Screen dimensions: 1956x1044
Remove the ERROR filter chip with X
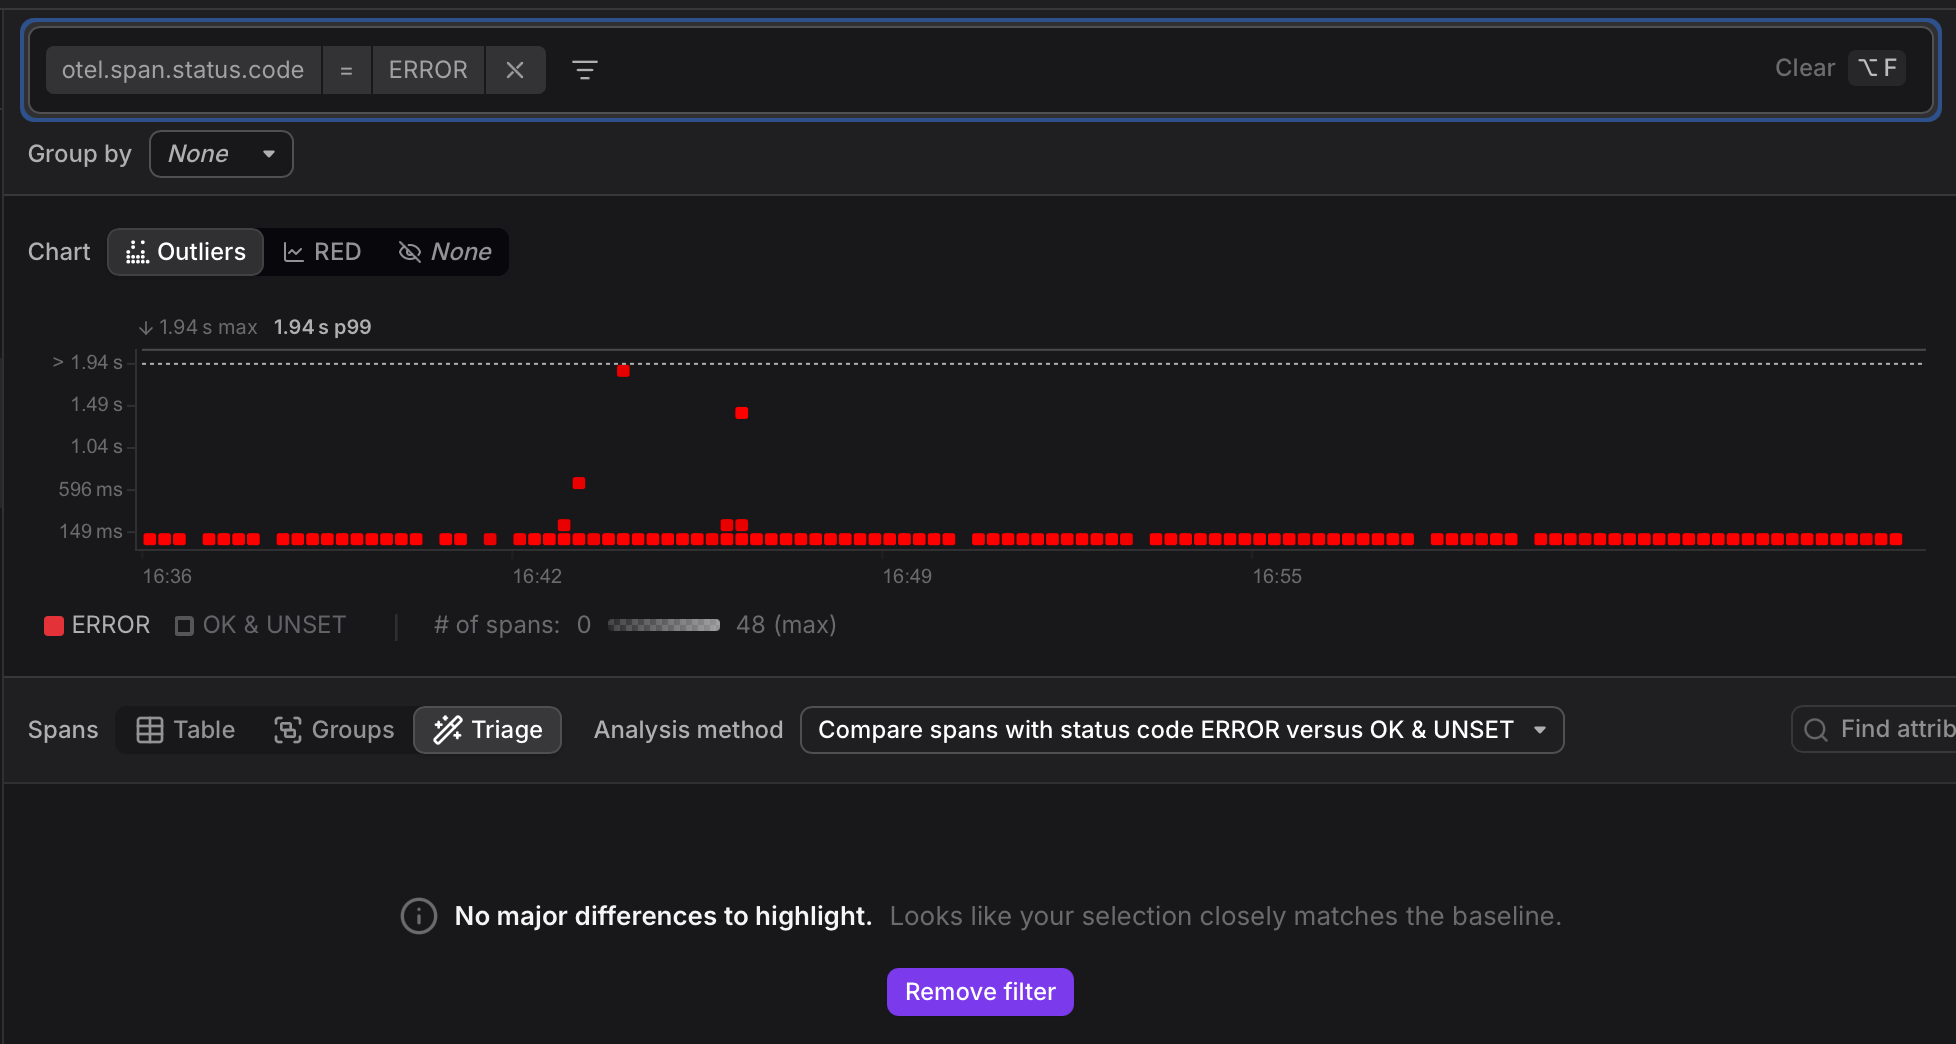click(515, 70)
